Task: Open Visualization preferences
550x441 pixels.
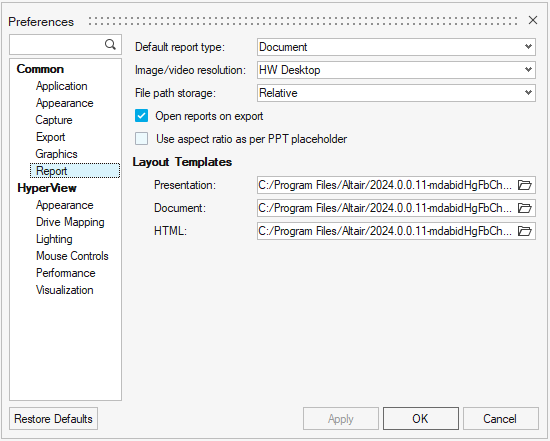Action: click(x=65, y=290)
